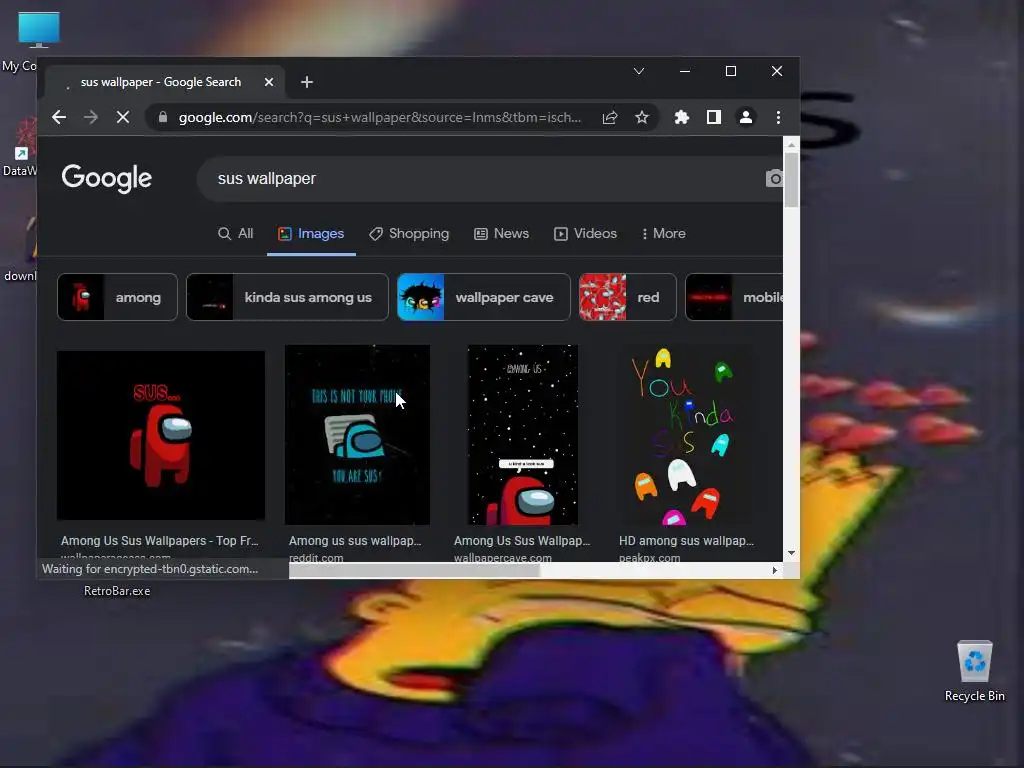Image resolution: width=1024 pixels, height=768 pixels.
Task: Open the peakpx.com source link
Action: click(x=650, y=558)
